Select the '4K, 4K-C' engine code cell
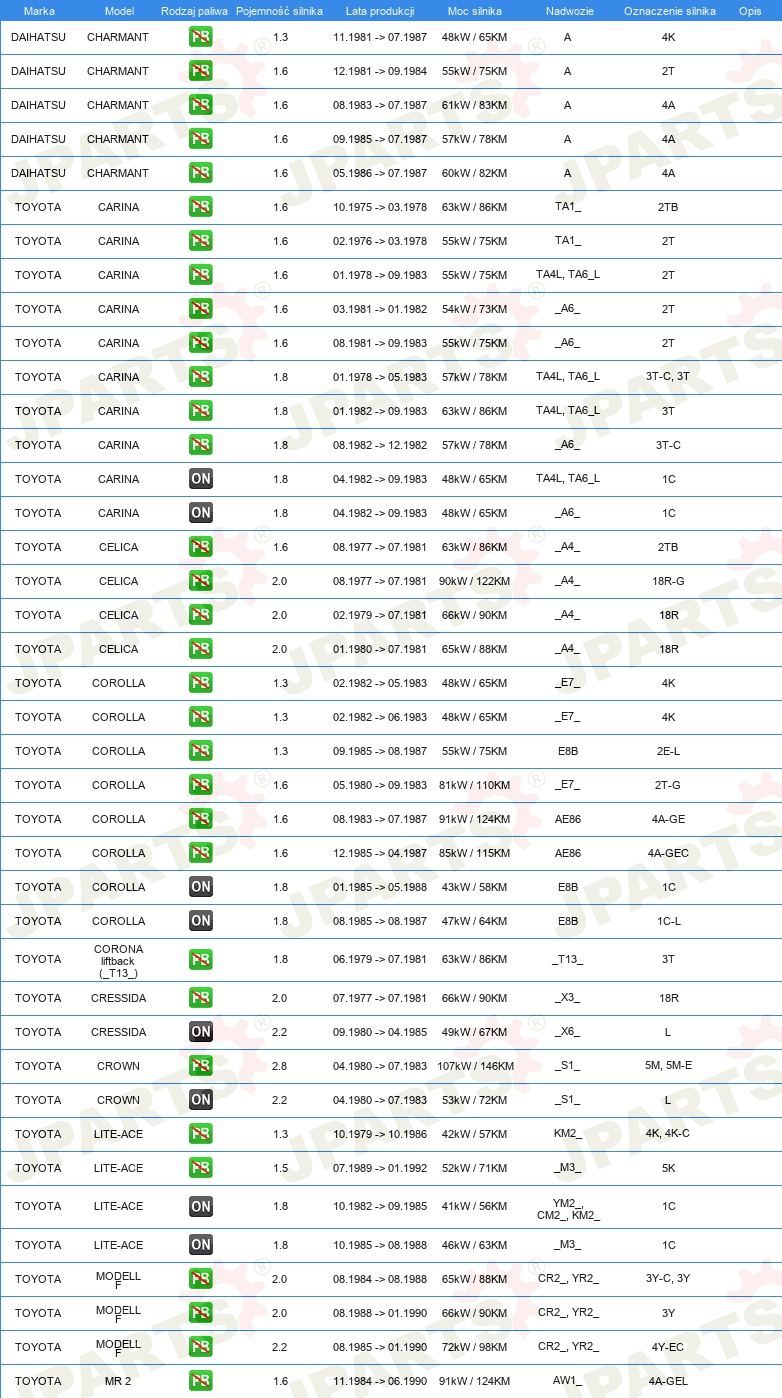This screenshot has width=782, height=1398. coord(668,1134)
